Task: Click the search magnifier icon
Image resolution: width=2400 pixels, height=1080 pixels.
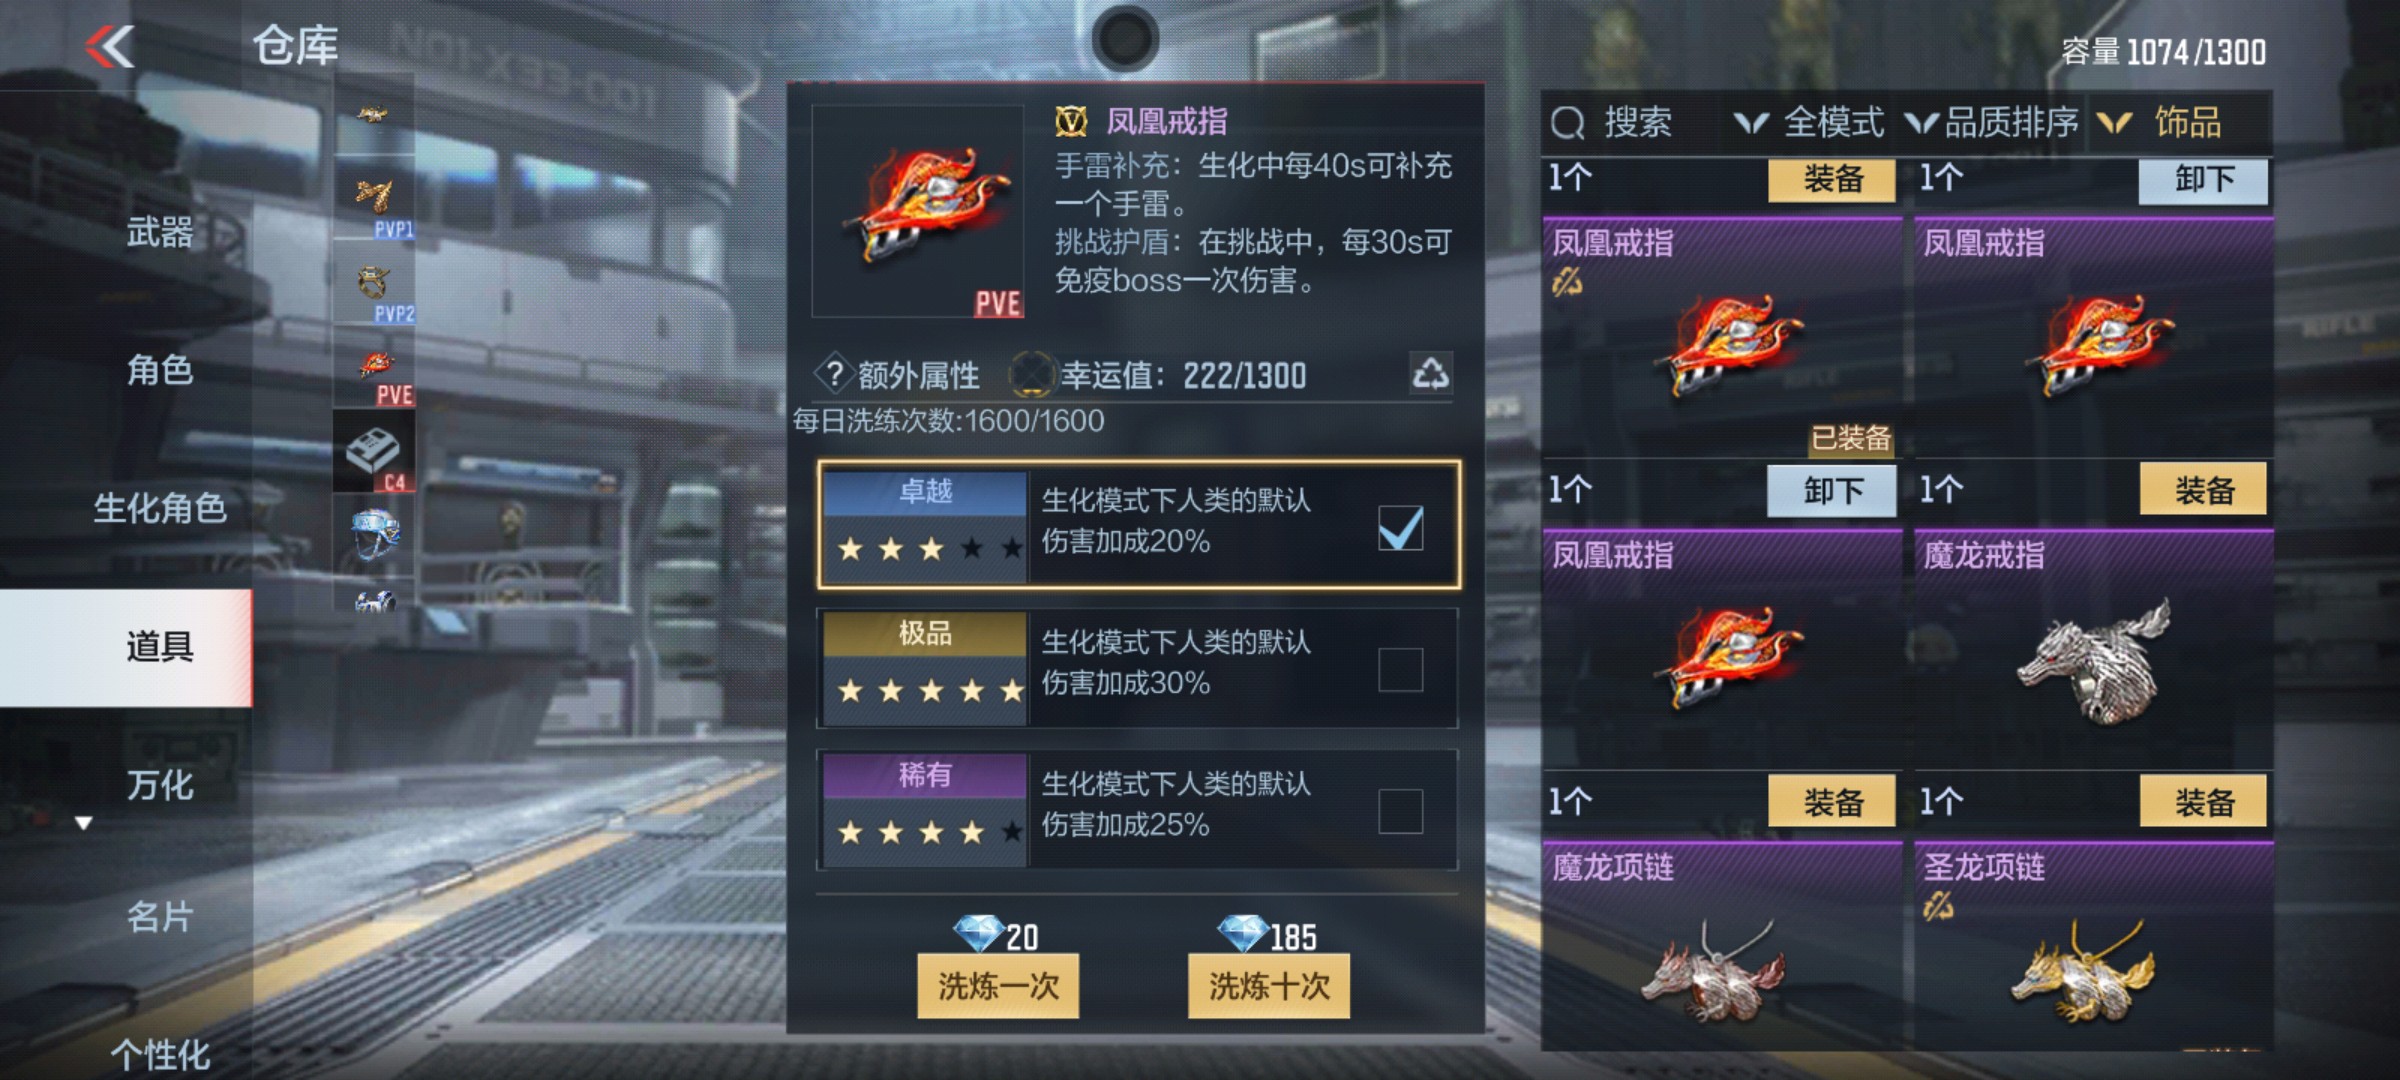Action: pyautogui.click(x=1567, y=124)
